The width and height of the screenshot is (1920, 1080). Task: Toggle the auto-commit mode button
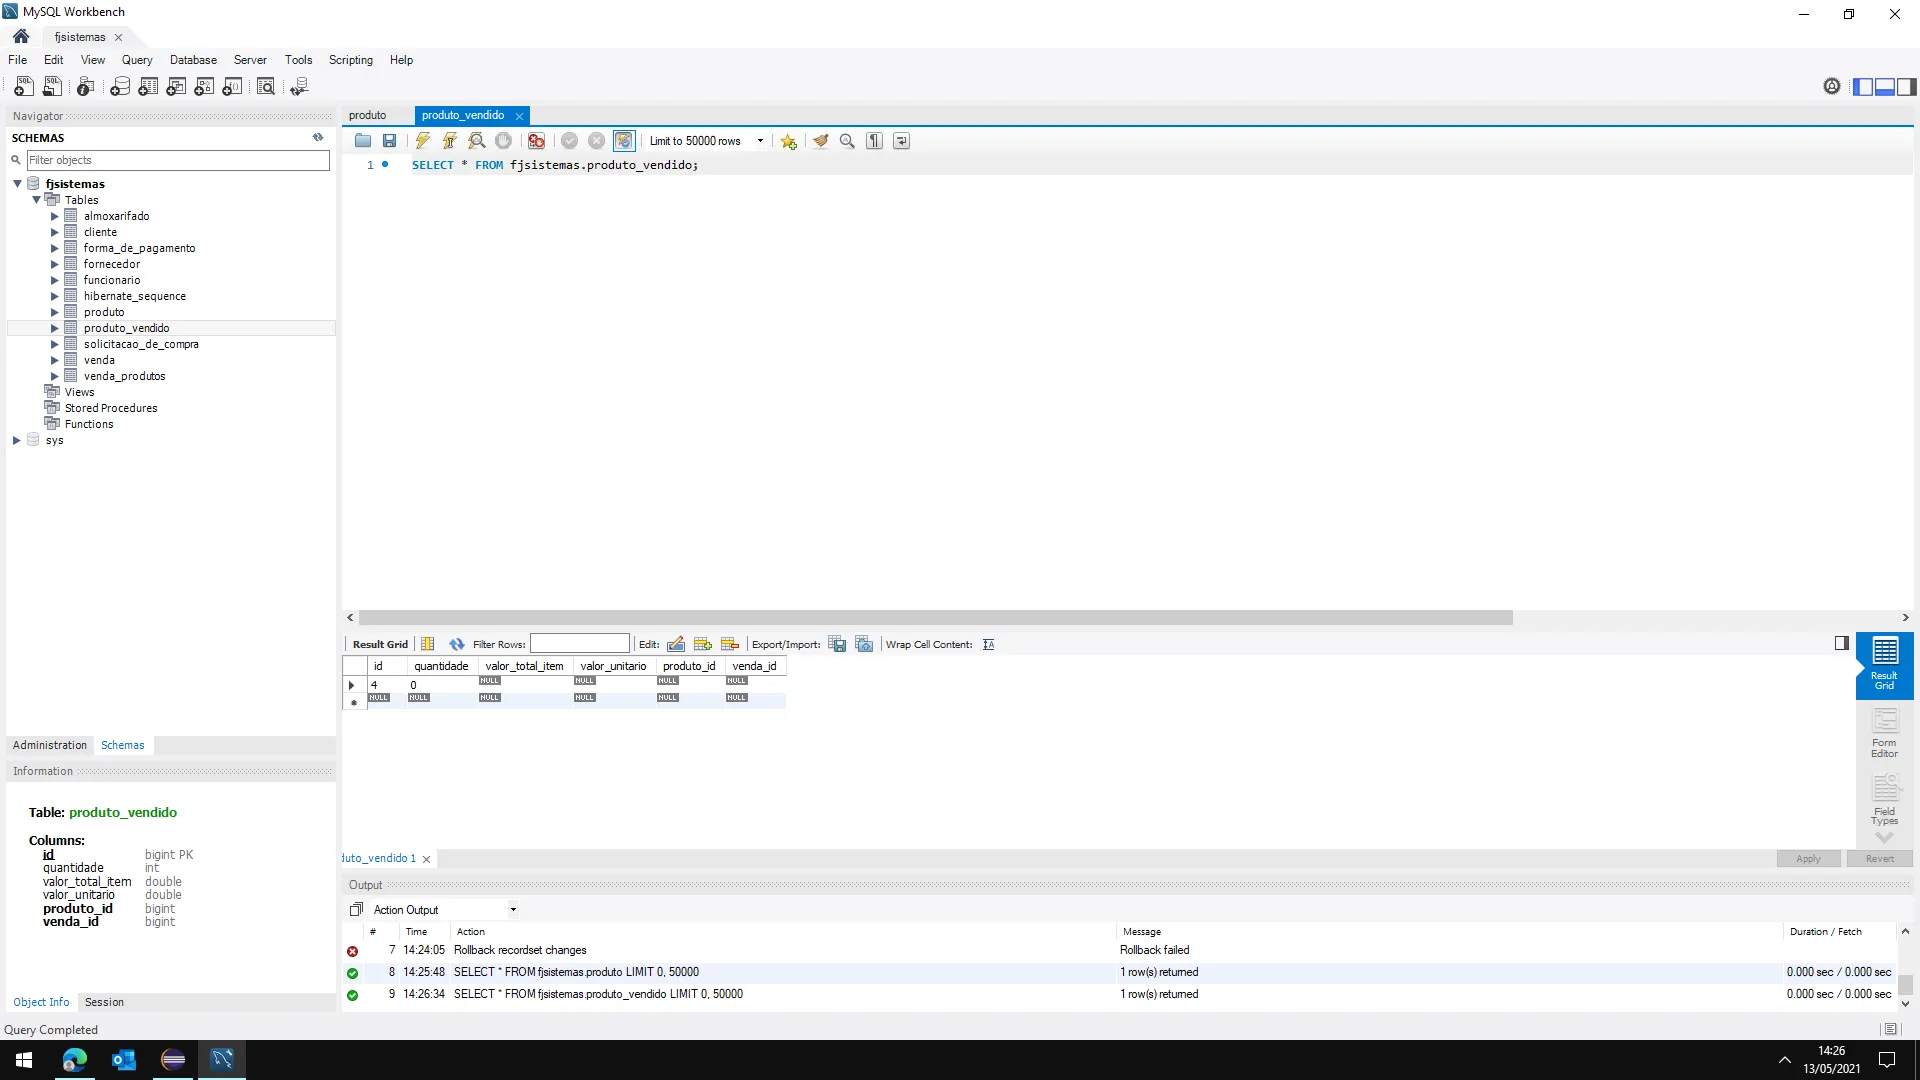pos(624,141)
